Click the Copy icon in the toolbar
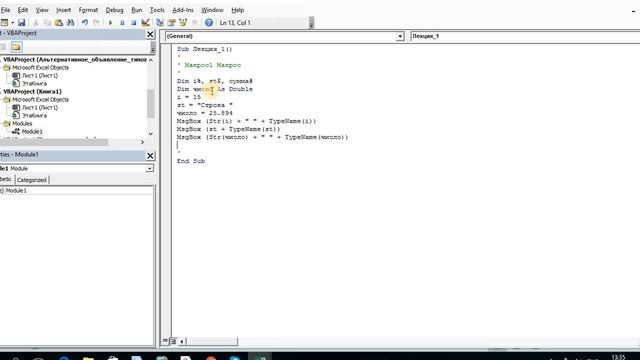The width and height of the screenshot is (640, 360). pos(47,23)
